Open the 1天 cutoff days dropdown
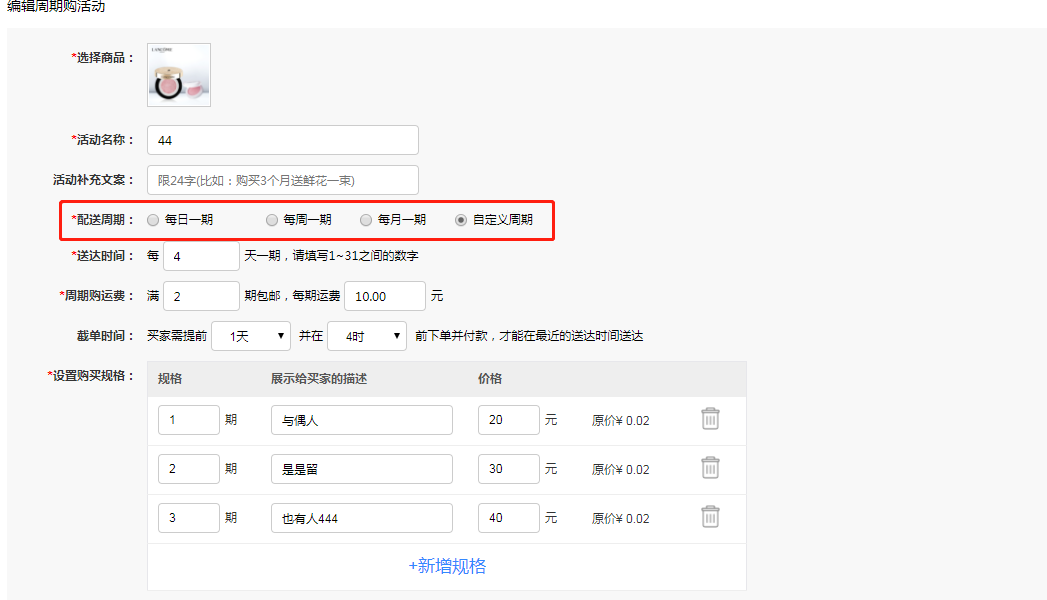The width and height of the screenshot is (1047, 600). click(250, 335)
